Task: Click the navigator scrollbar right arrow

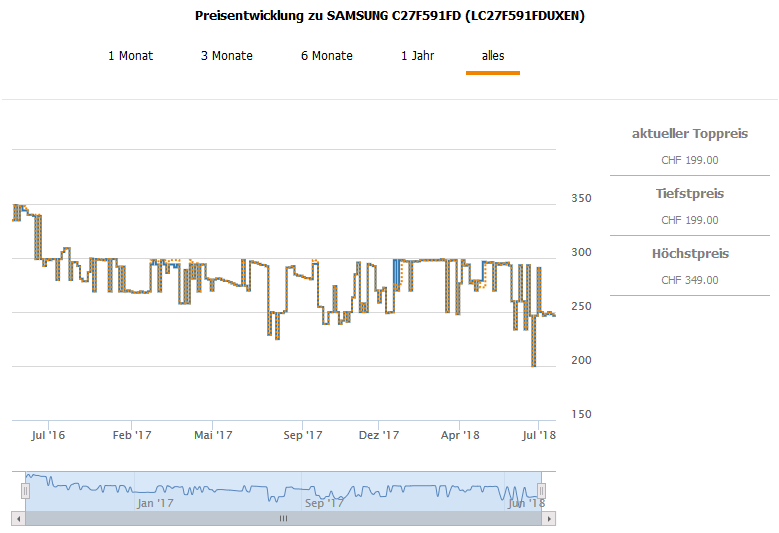Action: click(x=549, y=519)
